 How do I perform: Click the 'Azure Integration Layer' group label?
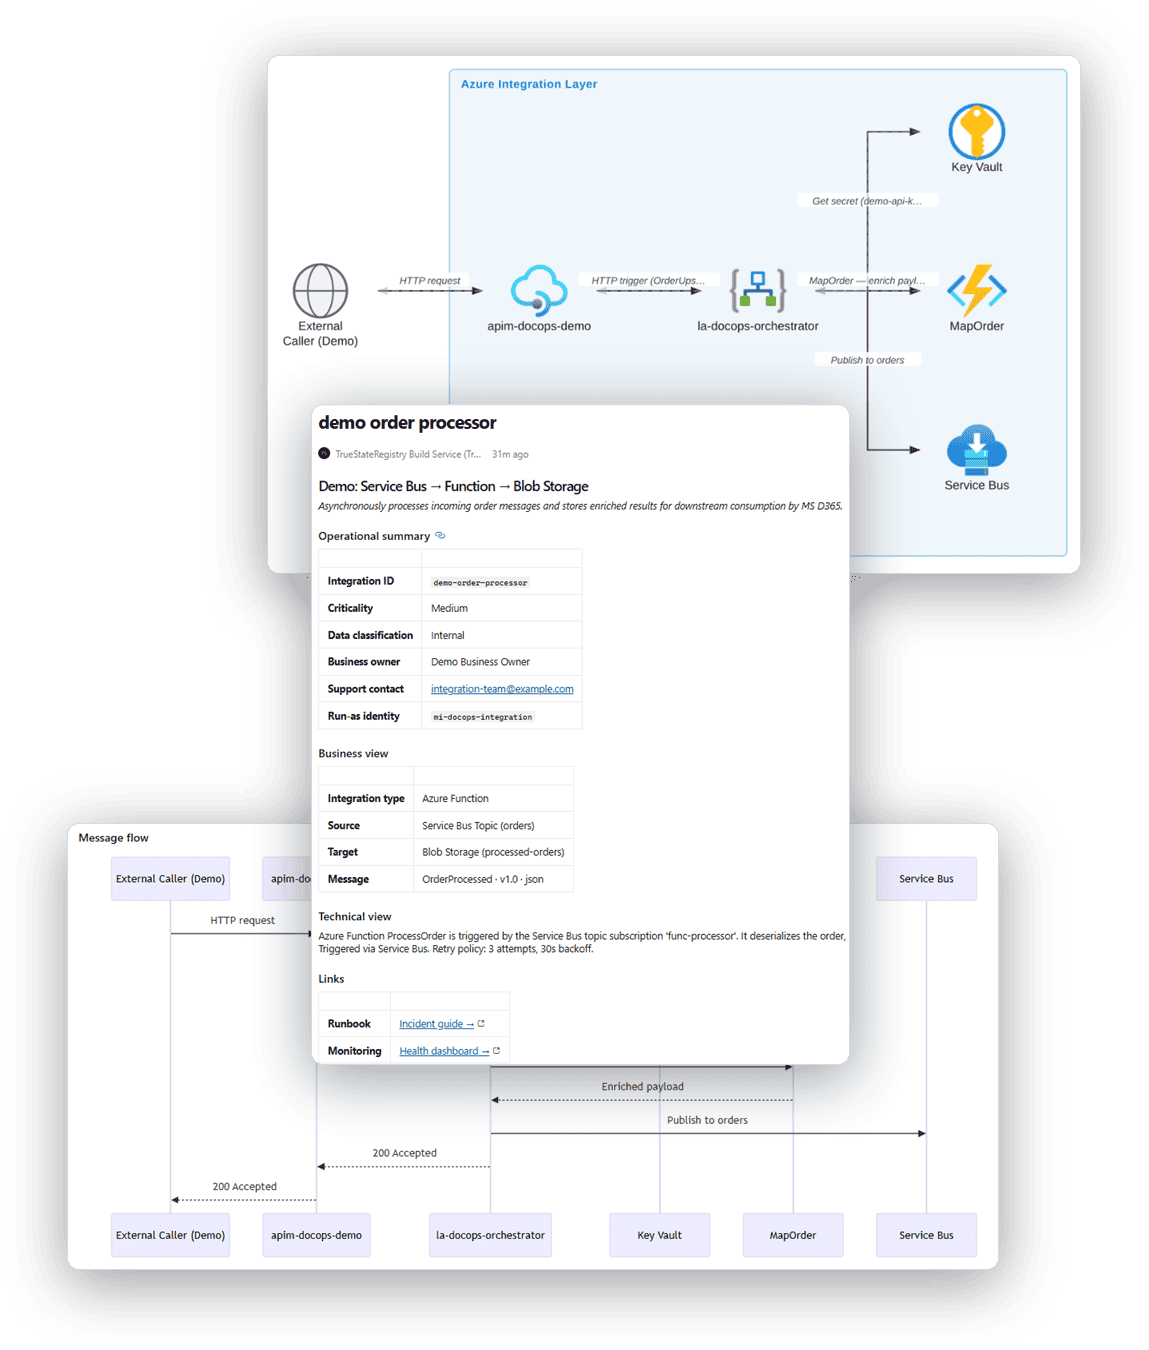[x=529, y=84]
